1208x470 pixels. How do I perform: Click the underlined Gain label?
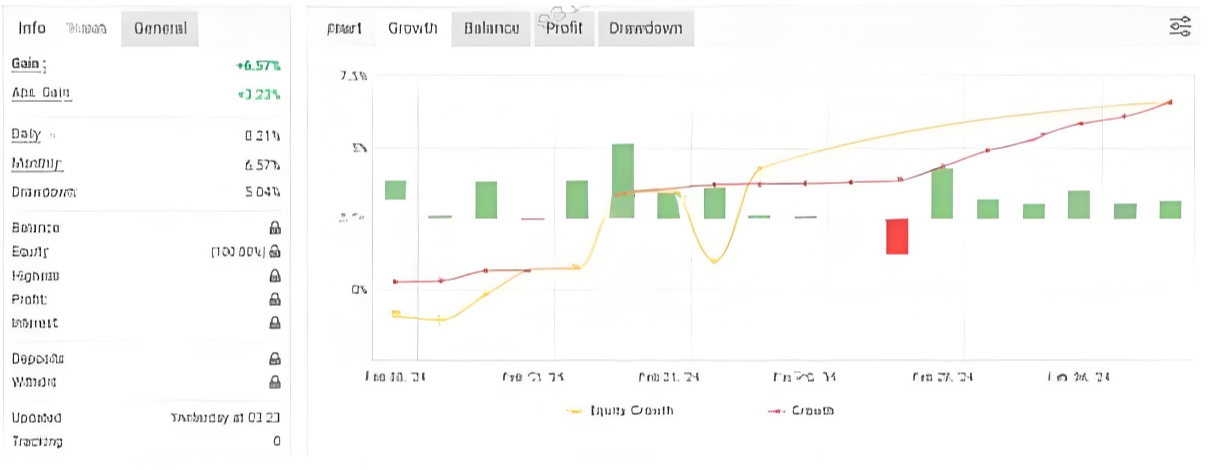click(x=28, y=63)
